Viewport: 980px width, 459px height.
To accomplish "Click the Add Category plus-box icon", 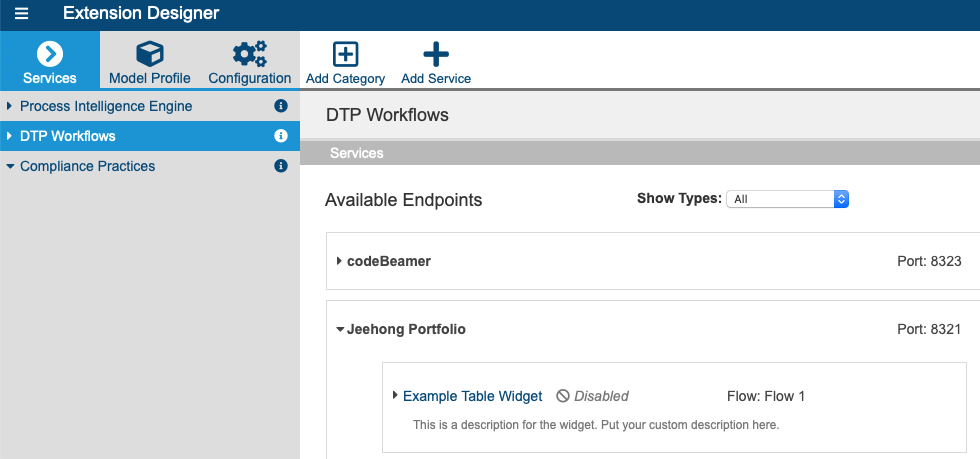I will click(x=345, y=54).
